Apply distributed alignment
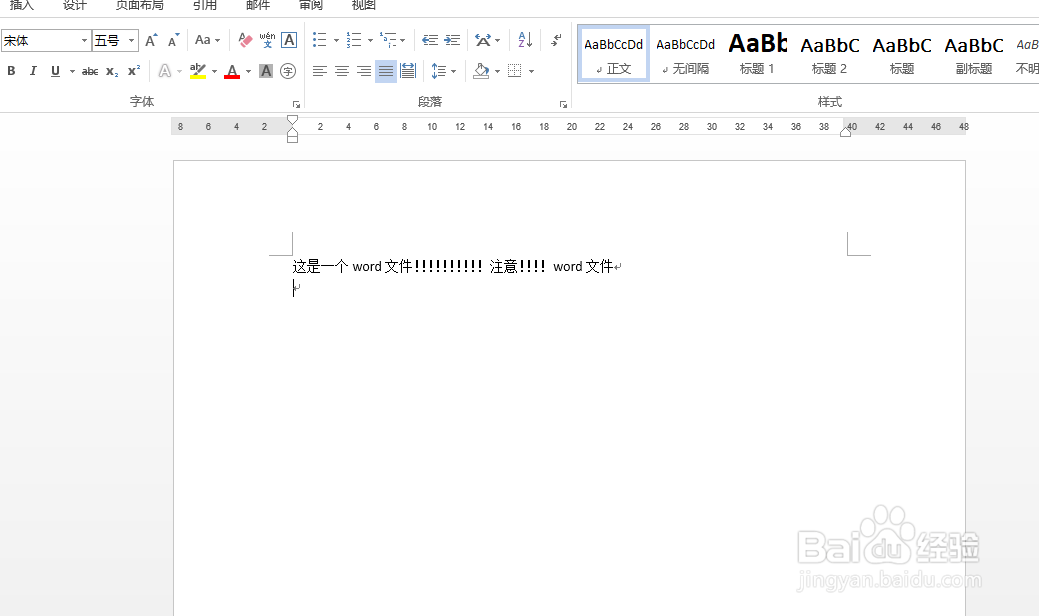Screen dimensions: 1039x616 [408, 71]
